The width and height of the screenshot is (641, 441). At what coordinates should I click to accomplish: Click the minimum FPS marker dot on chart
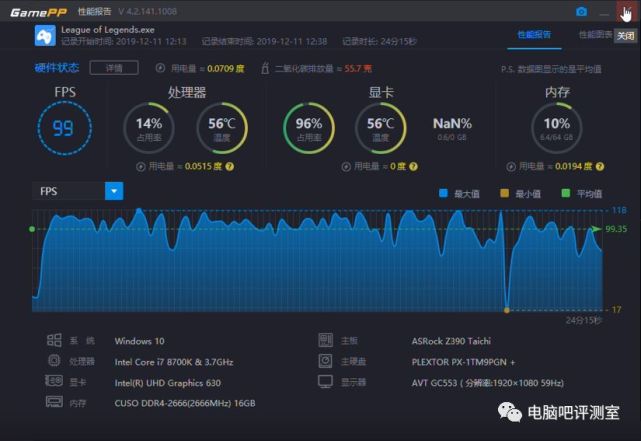click(x=507, y=310)
